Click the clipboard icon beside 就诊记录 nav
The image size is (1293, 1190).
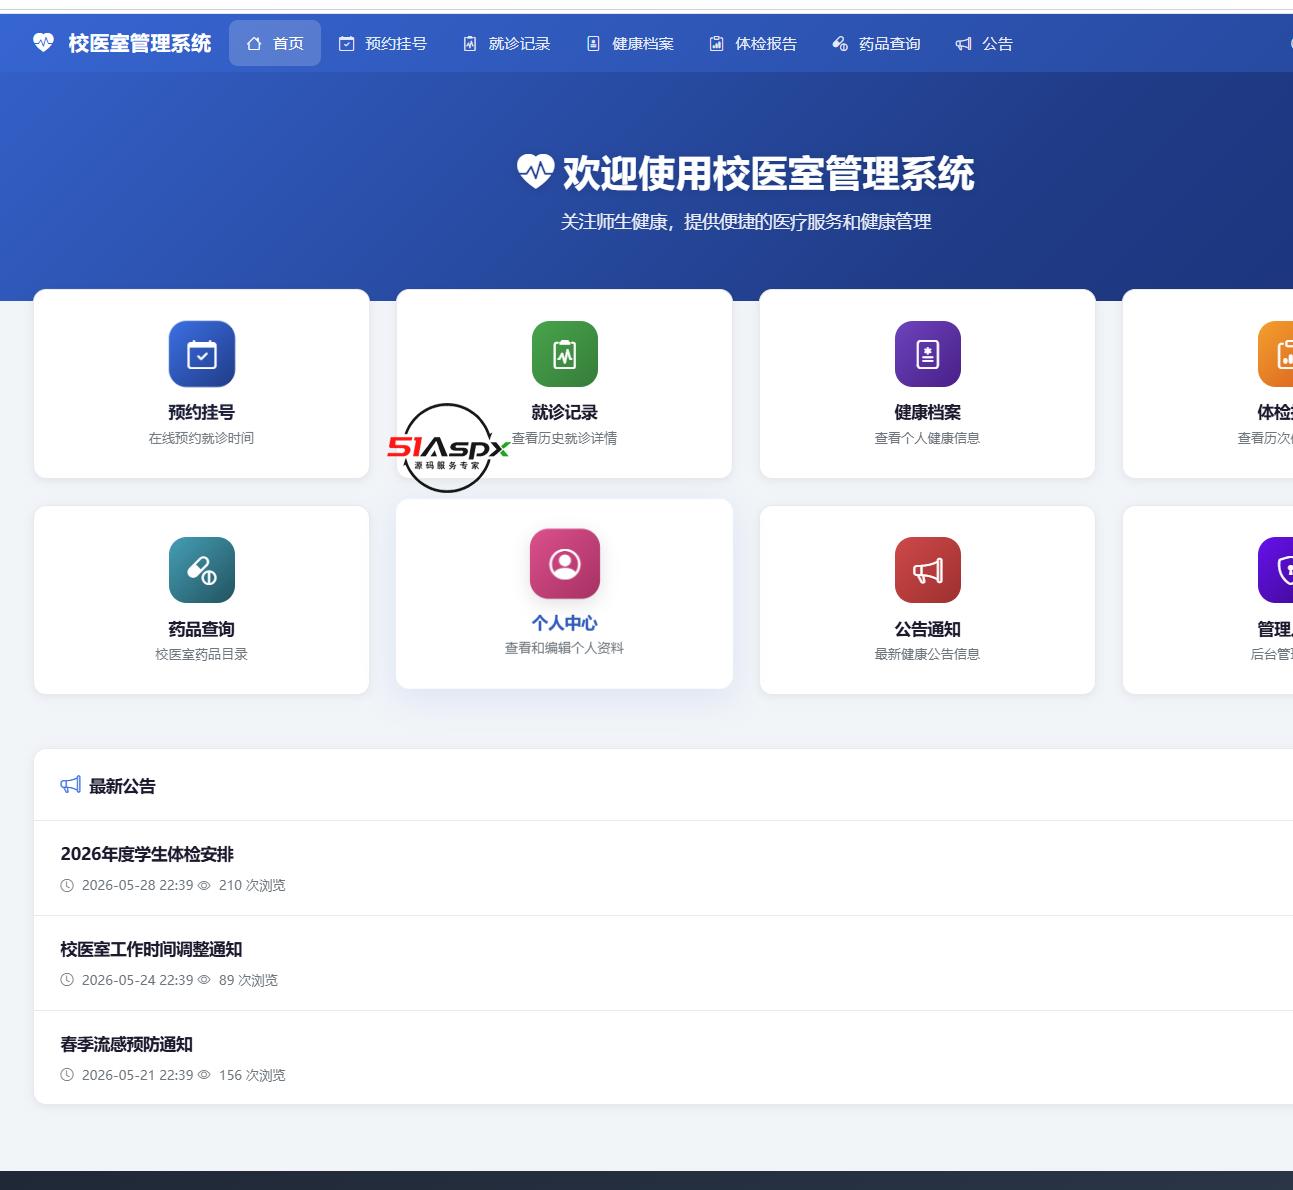[470, 43]
